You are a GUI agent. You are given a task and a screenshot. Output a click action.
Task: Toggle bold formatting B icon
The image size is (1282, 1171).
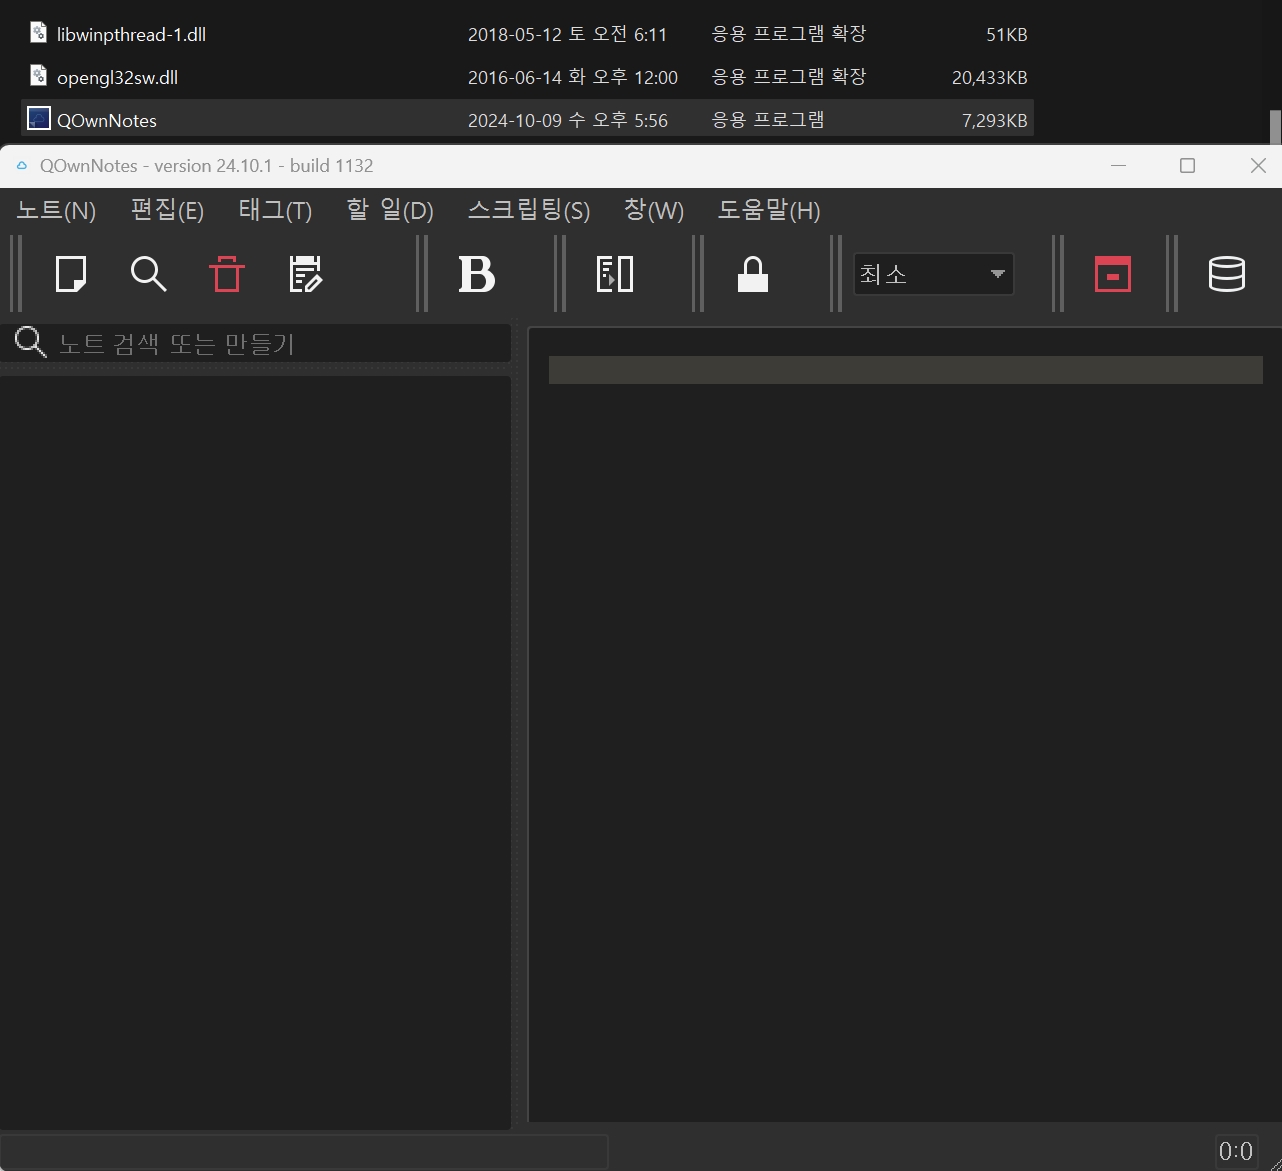477,274
